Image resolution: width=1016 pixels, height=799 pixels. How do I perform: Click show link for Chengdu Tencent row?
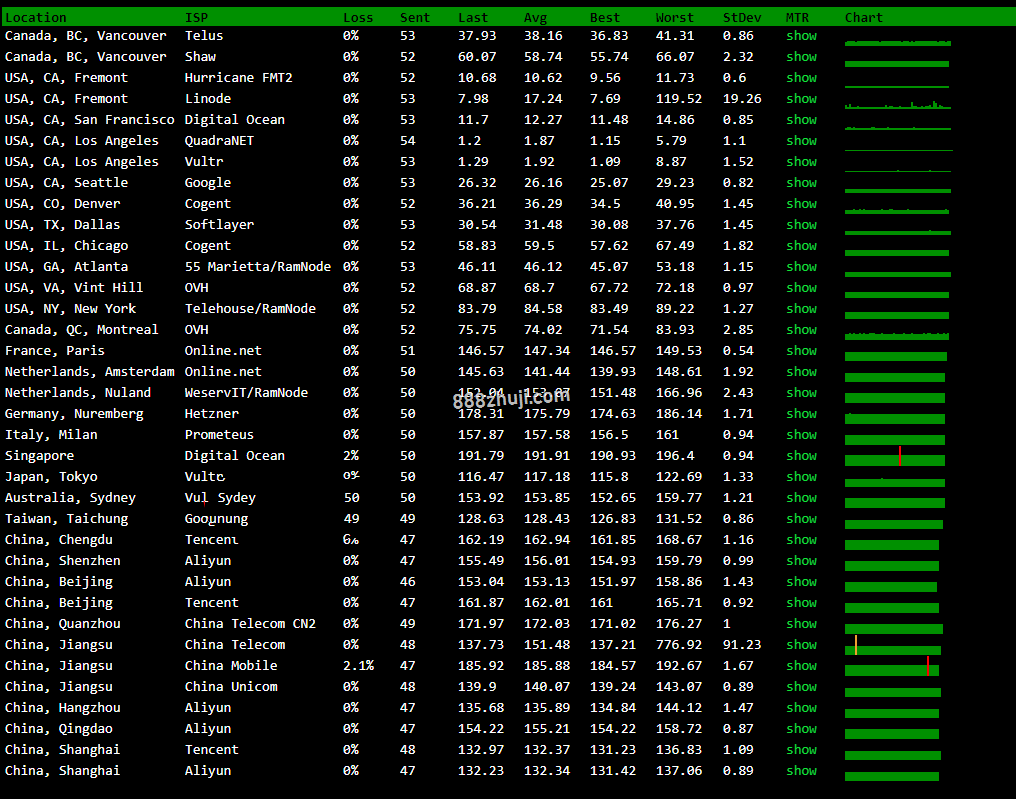tap(802, 540)
